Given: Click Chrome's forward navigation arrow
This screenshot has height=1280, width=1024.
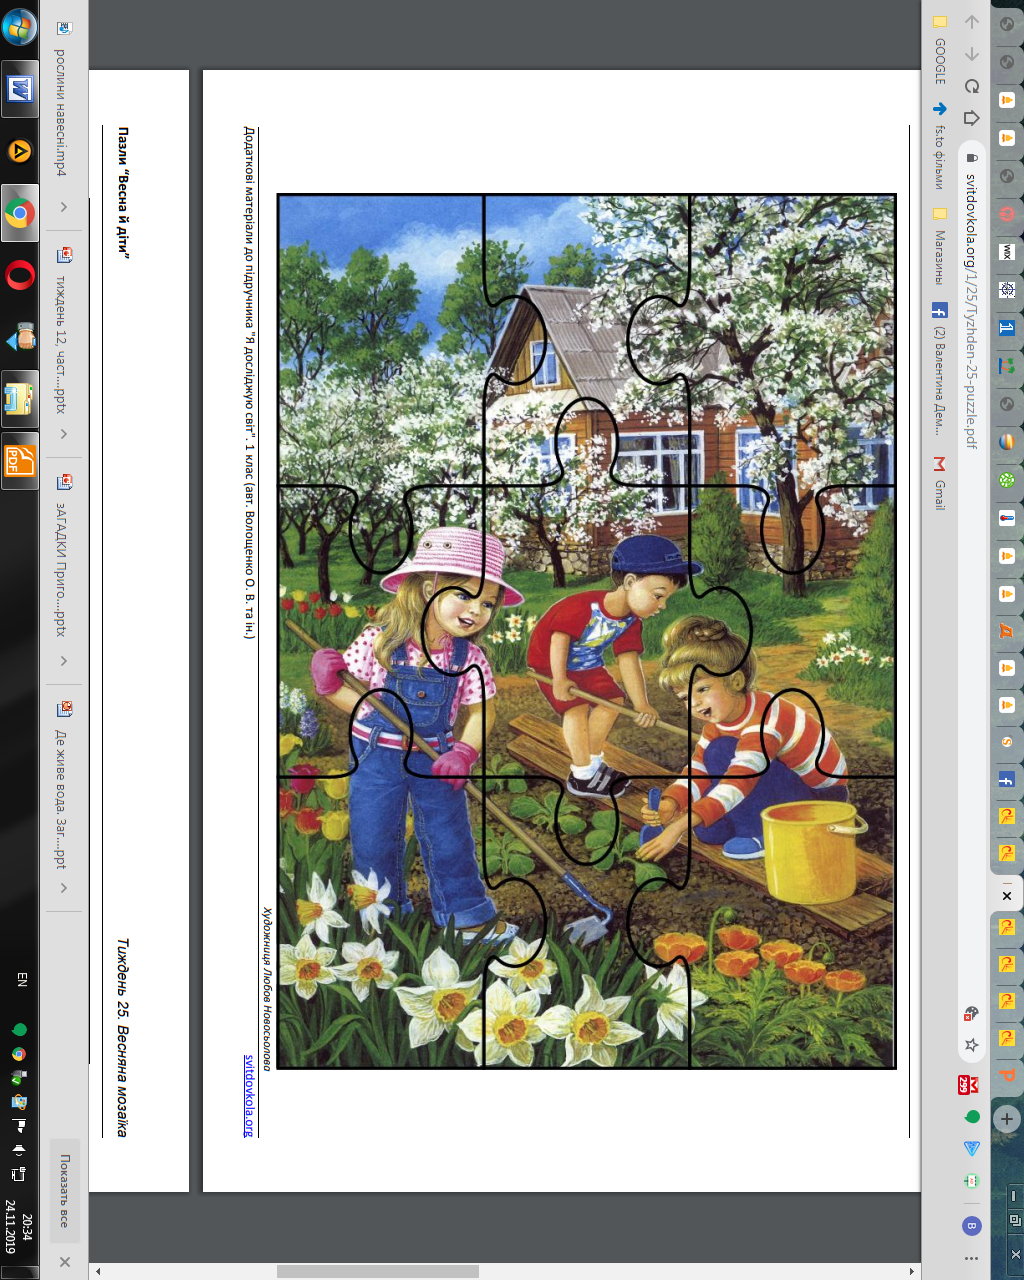Looking at the screenshot, I should point(971,54).
